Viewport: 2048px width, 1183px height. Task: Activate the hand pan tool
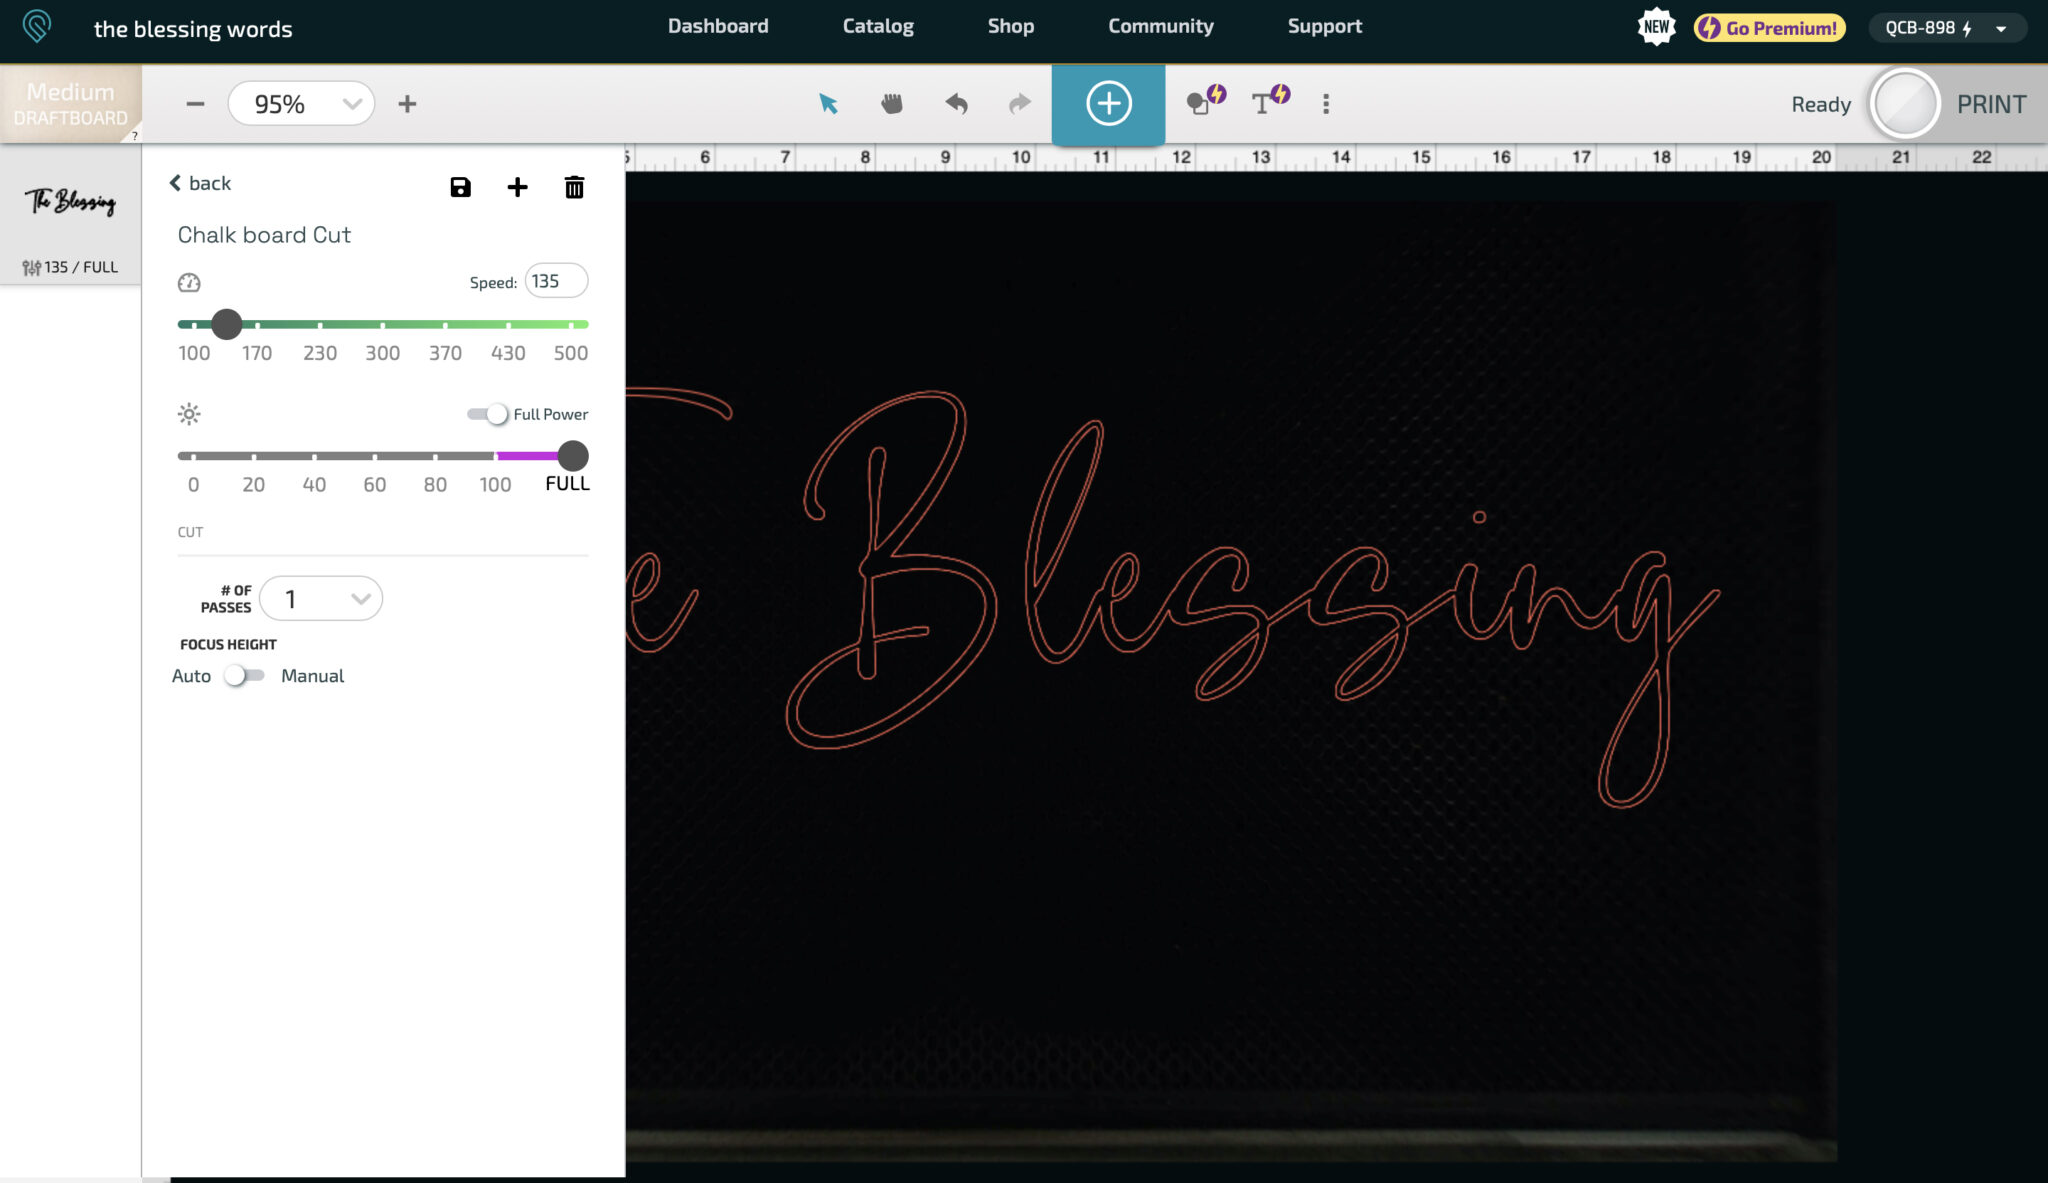tap(891, 104)
